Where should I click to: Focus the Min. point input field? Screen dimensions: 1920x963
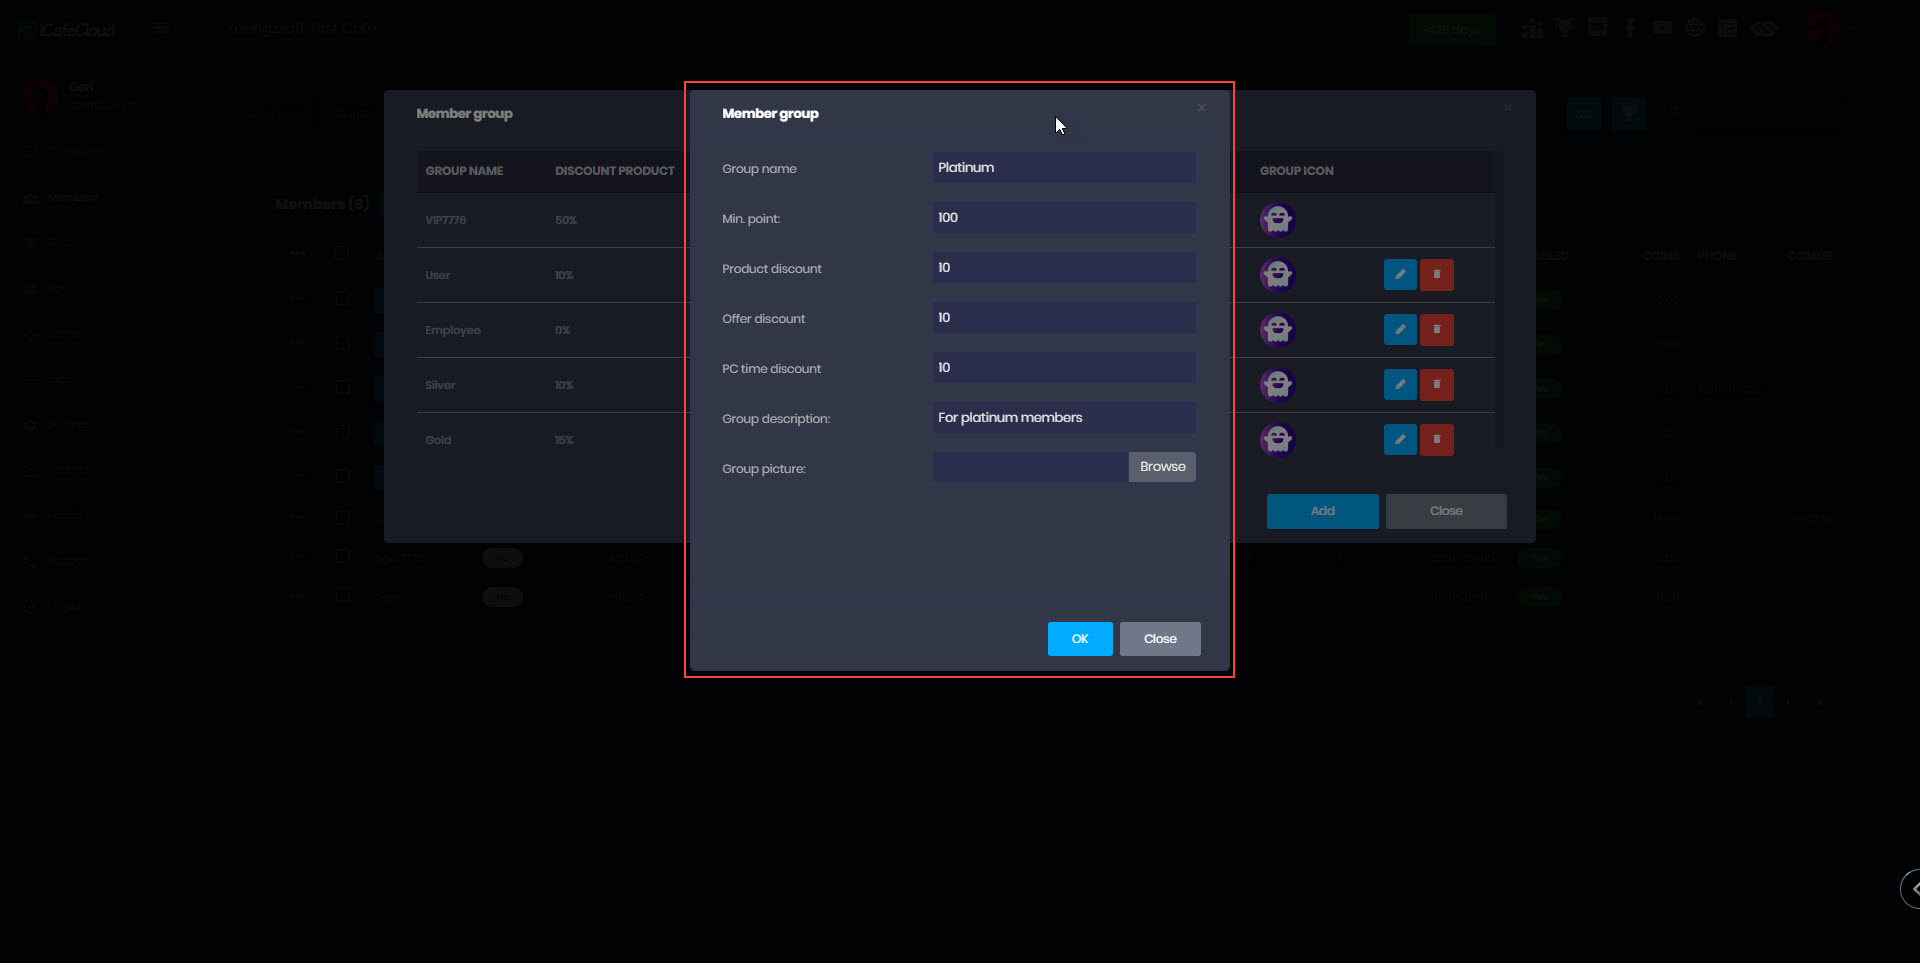point(1063,218)
